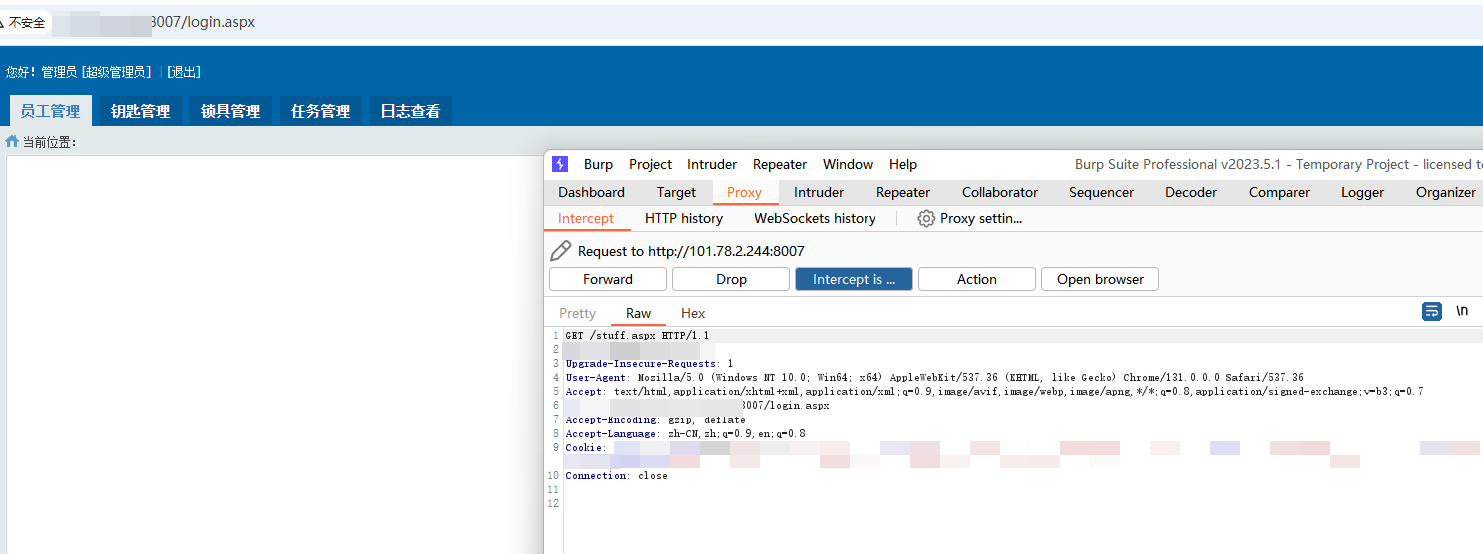Image resolution: width=1483 pixels, height=554 pixels.
Task: Open the WebSockets history sub-tab
Action: (815, 218)
